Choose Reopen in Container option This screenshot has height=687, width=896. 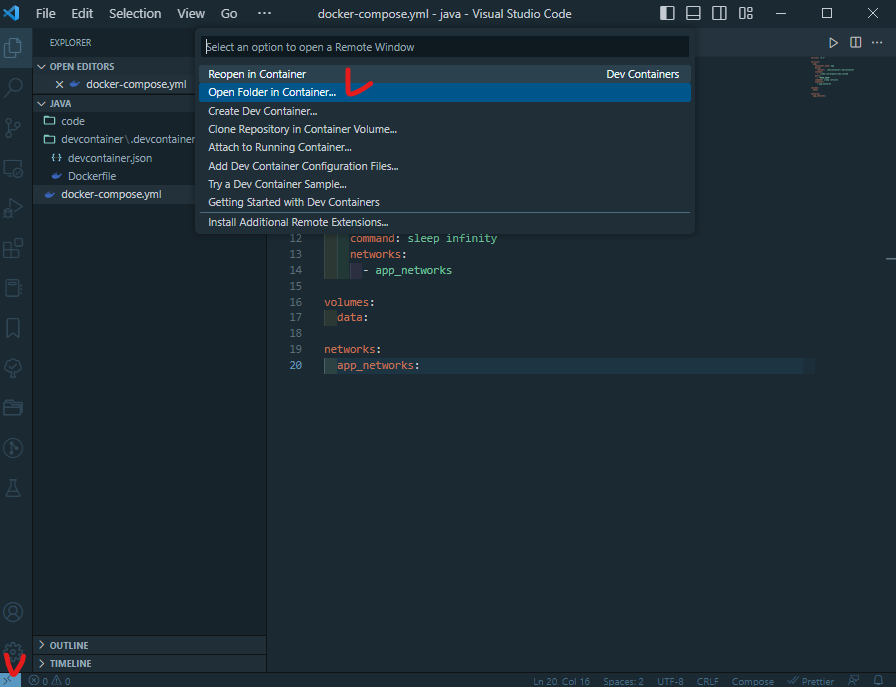pos(445,74)
